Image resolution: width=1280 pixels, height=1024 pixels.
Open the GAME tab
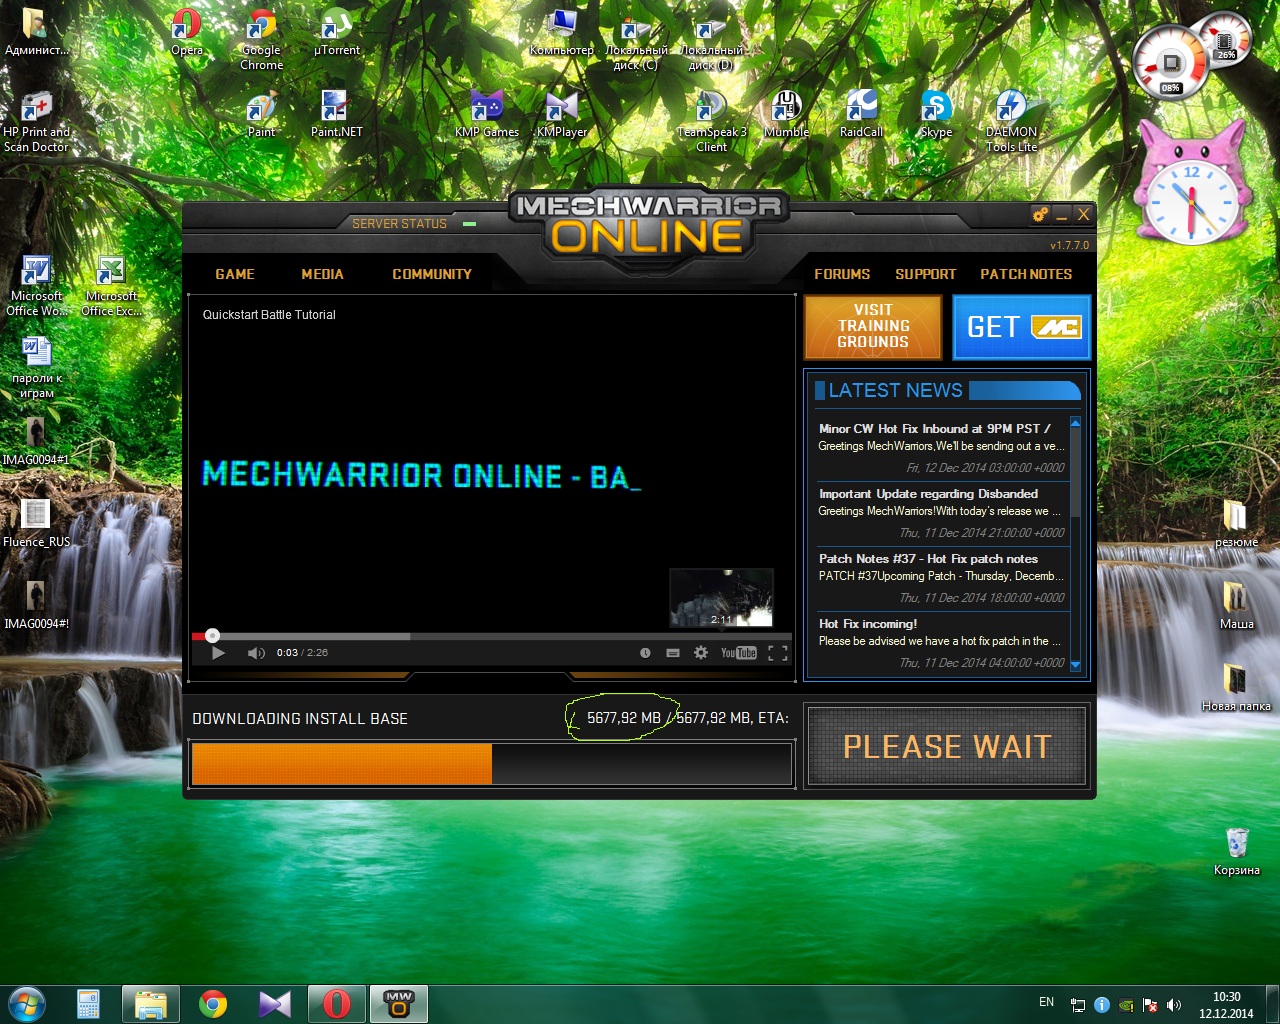pyautogui.click(x=235, y=274)
